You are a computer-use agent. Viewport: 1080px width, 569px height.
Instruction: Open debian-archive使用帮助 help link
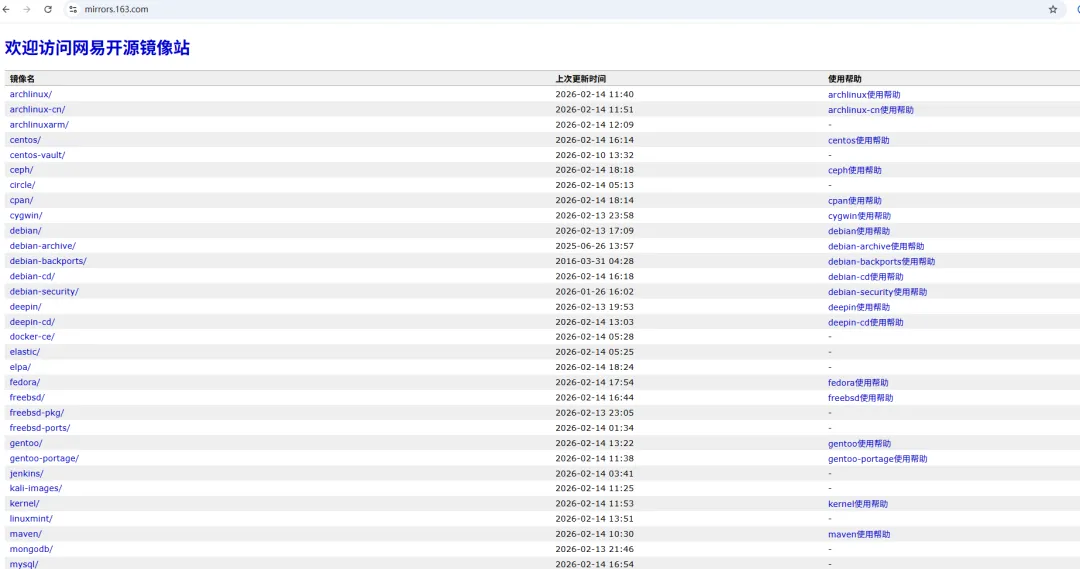(x=876, y=246)
